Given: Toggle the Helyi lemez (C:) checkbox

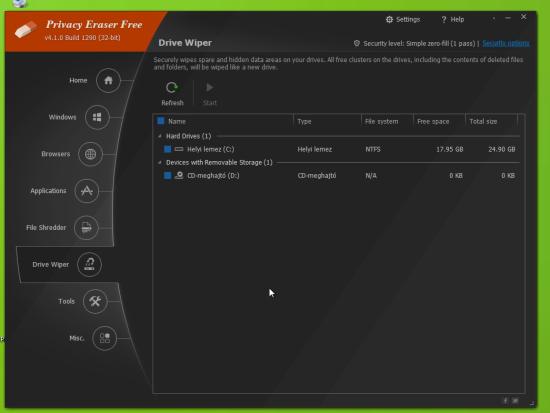Looking at the screenshot, I should click(168, 149).
